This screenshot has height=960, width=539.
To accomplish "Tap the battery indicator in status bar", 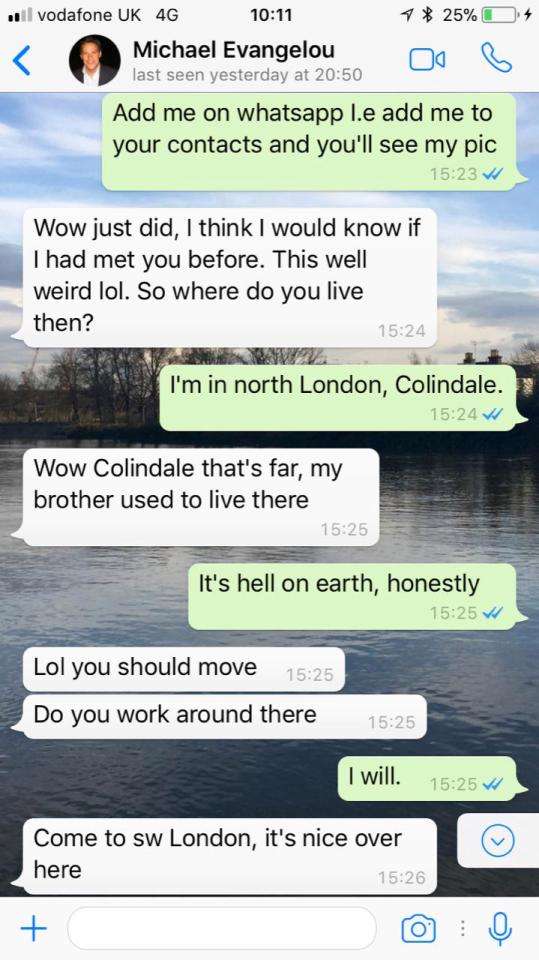I will pos(500,15).
